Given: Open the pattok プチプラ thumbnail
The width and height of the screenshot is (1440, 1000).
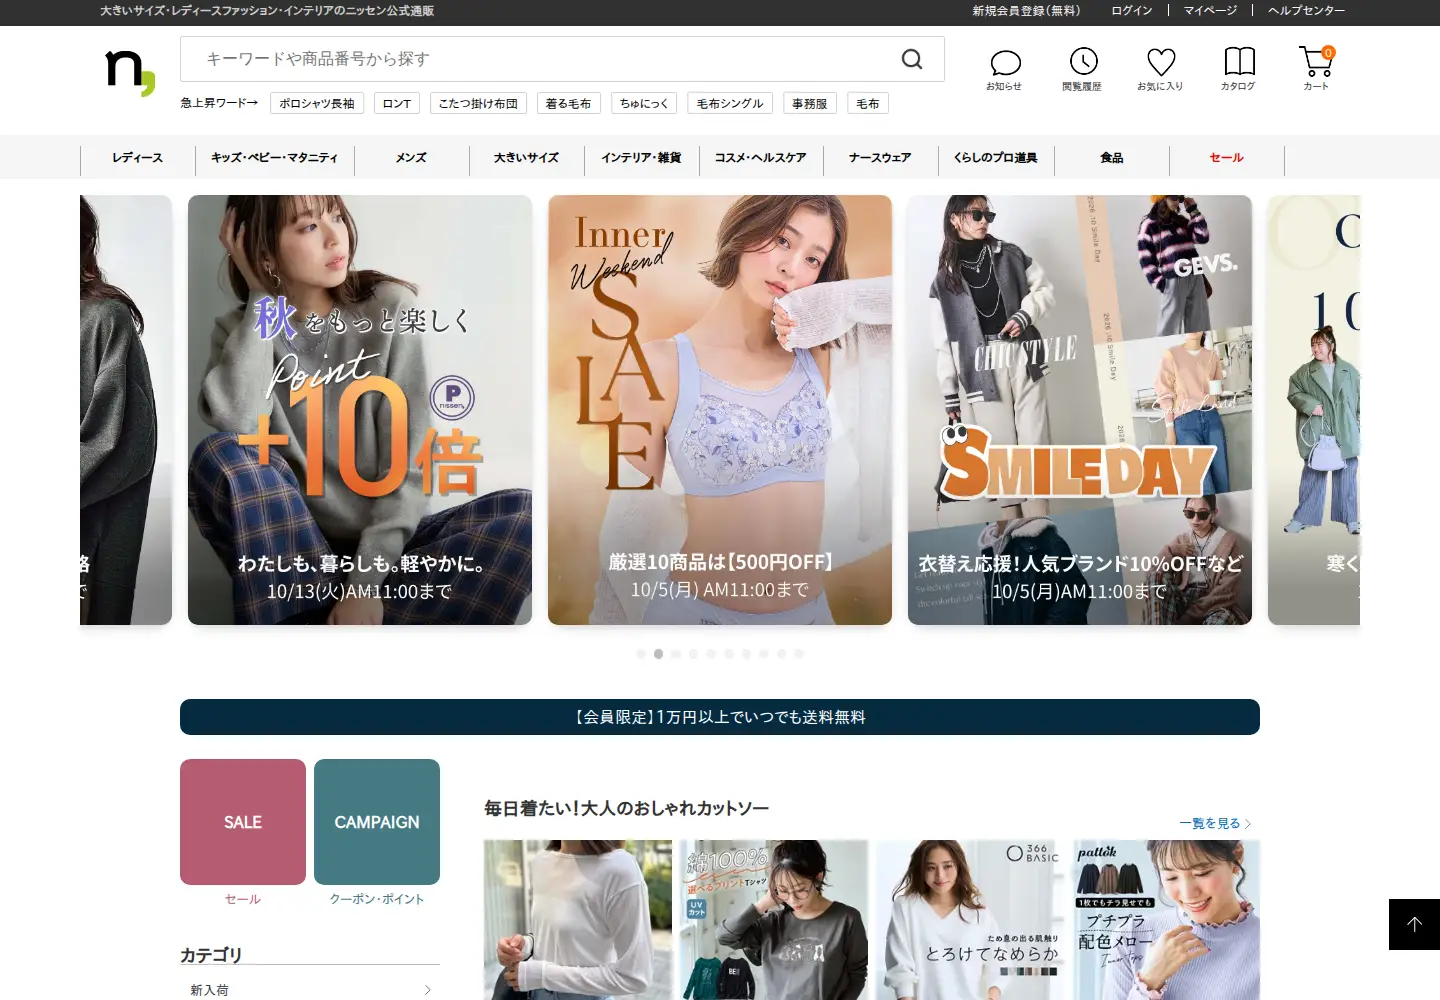Looking at the screenshot, I should point(1166,920).
